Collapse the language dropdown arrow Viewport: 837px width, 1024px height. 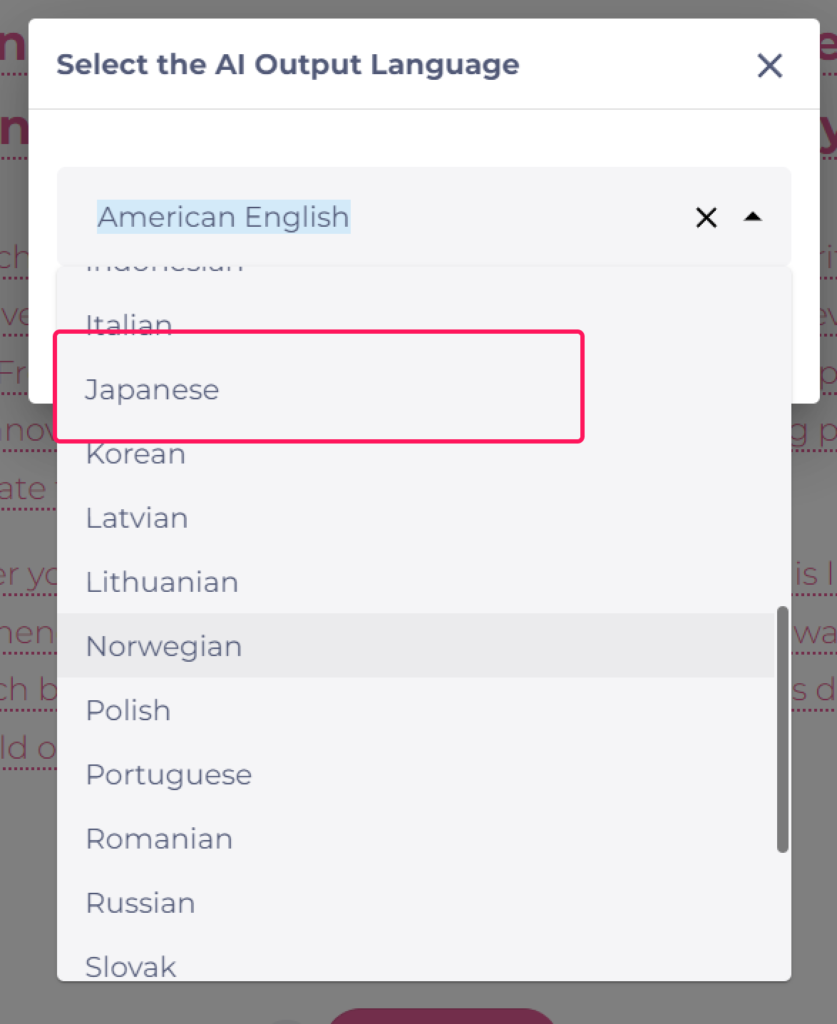coord(753,217)
